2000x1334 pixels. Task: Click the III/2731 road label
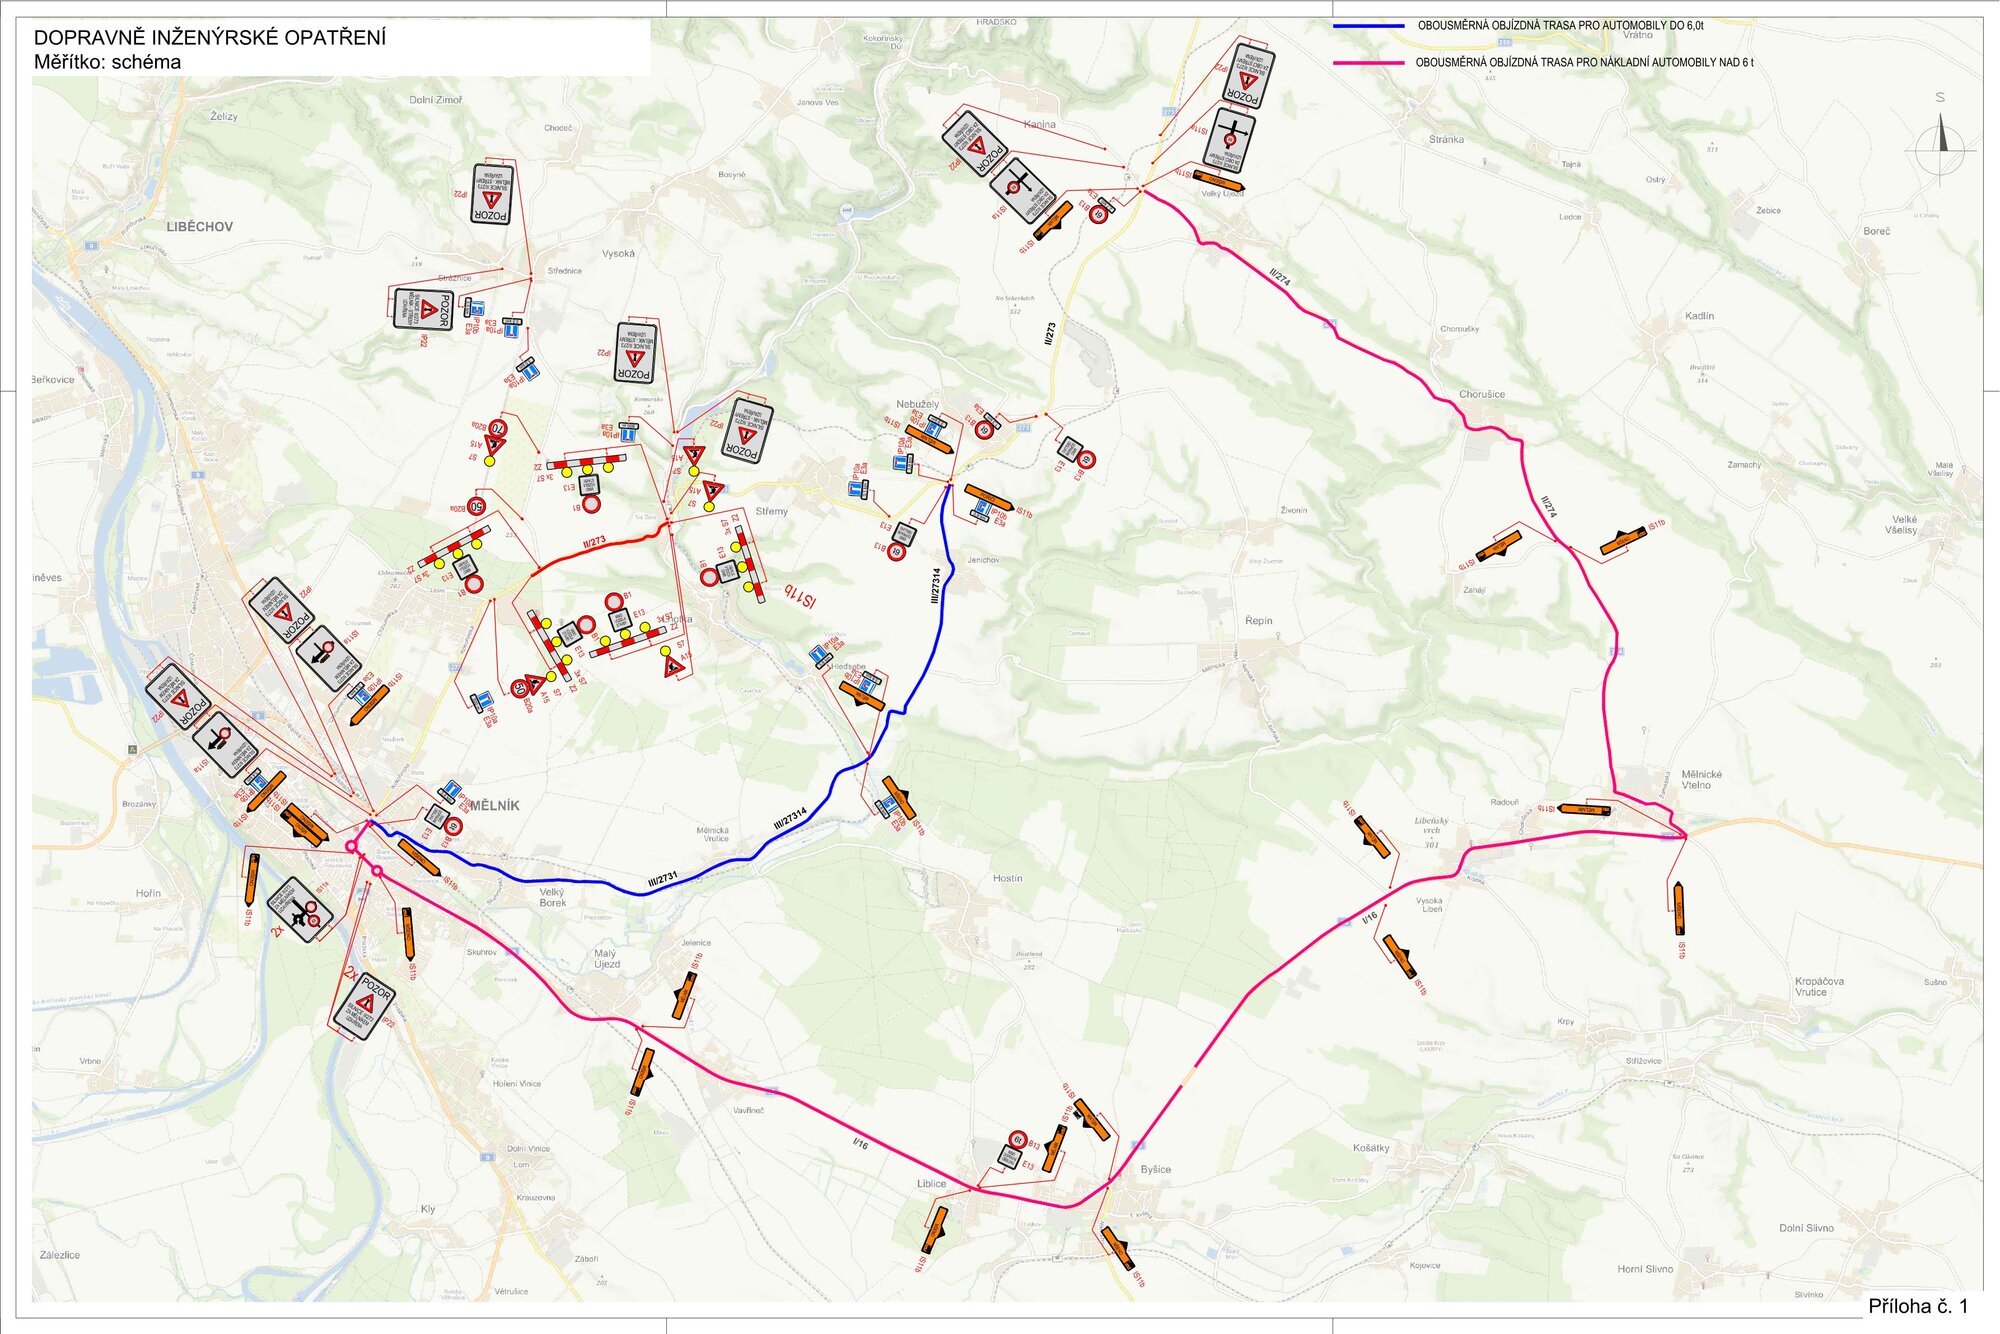662,880
